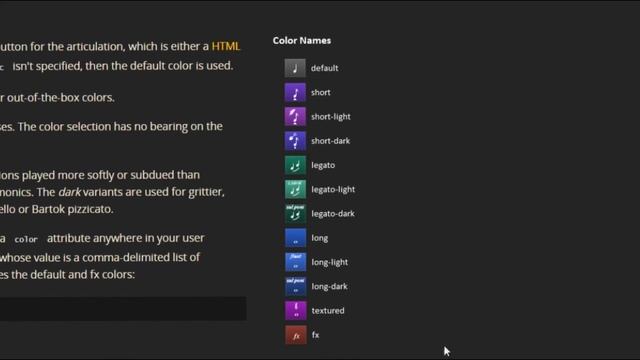
Task: Click the italic word 'dark'
Action: tap(69, 192)
